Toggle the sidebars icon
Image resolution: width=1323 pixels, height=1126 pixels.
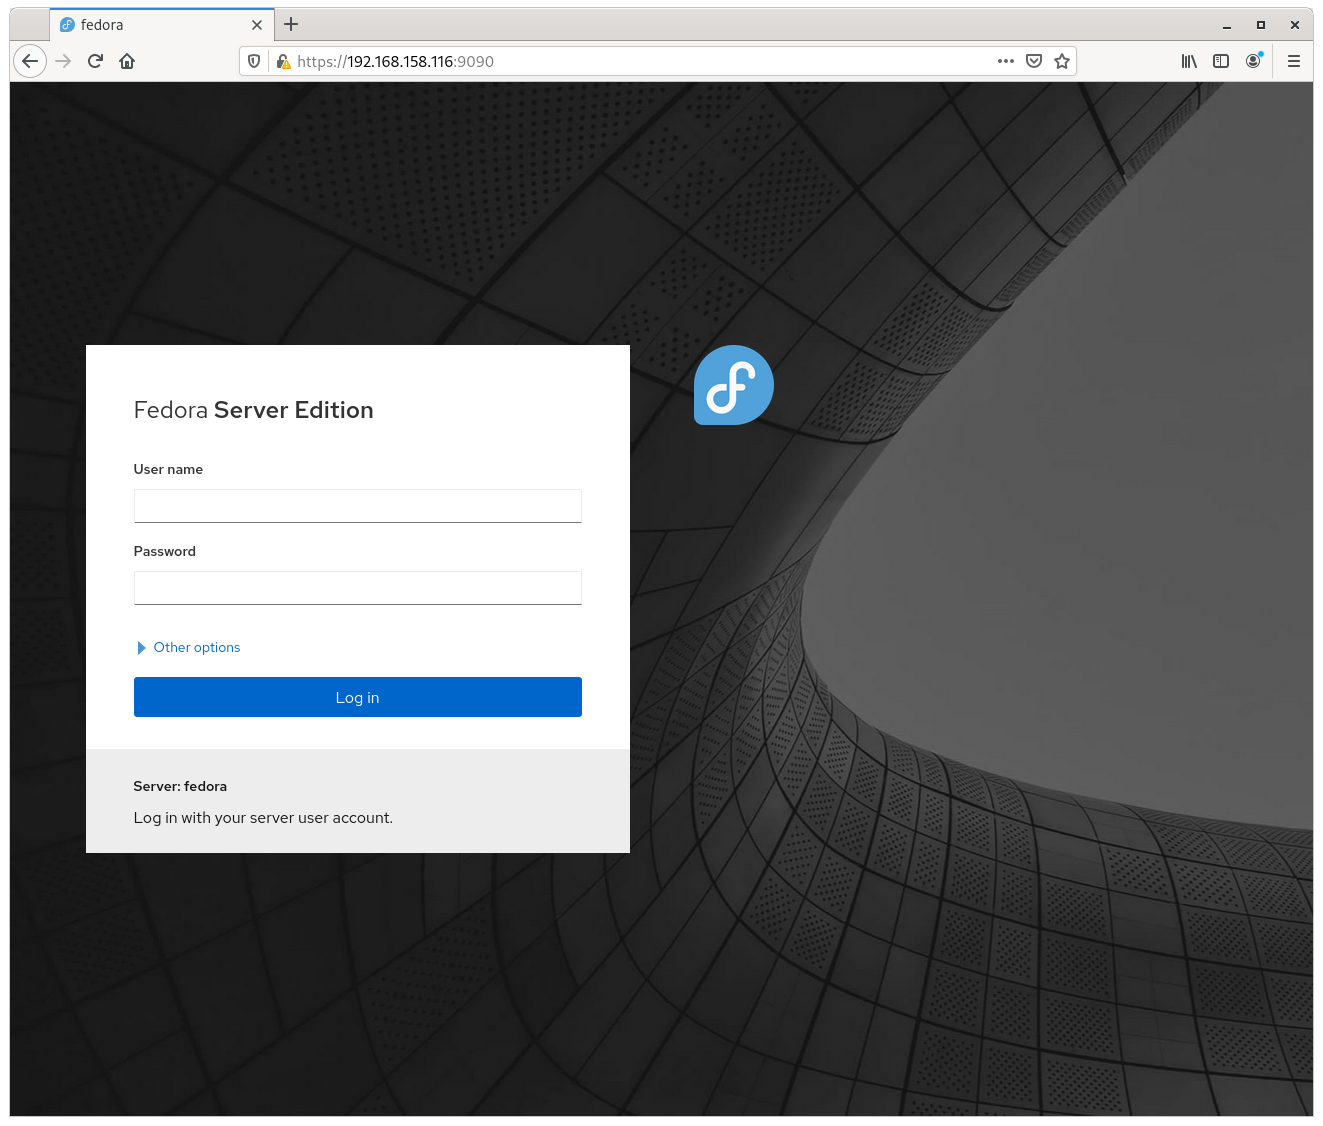pyautogui.click(x=1221, y=61)
